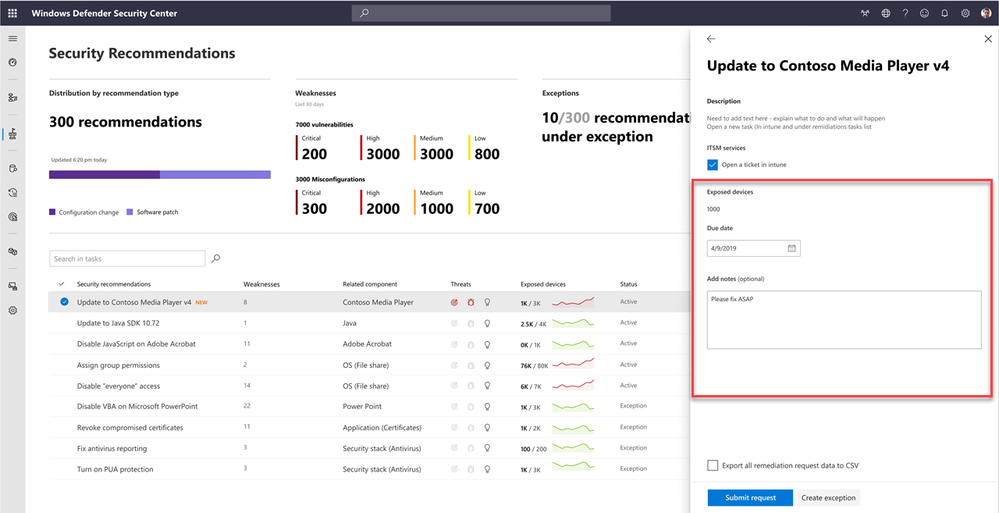
Task: Focus the top global search box
Action: click(x=481, y=13)
